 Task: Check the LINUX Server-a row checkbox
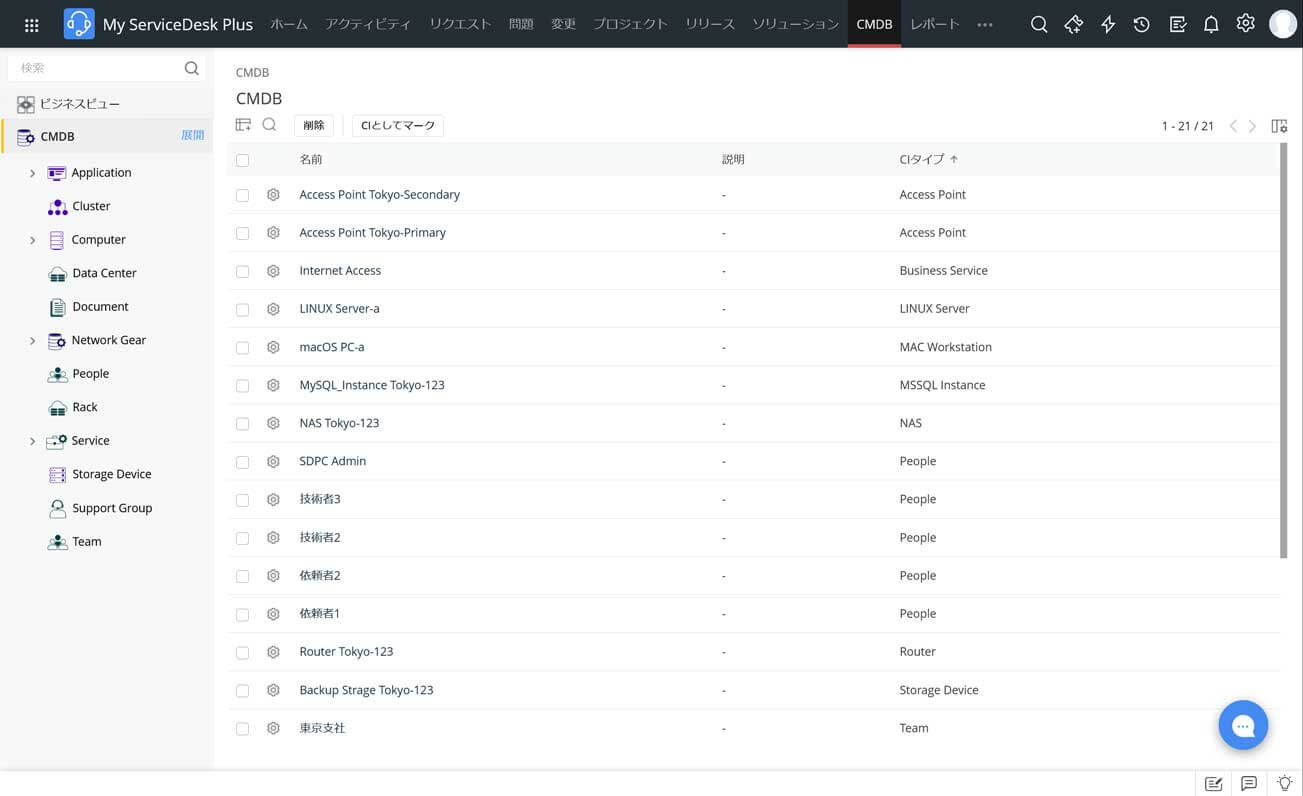(x=242, y=310)
